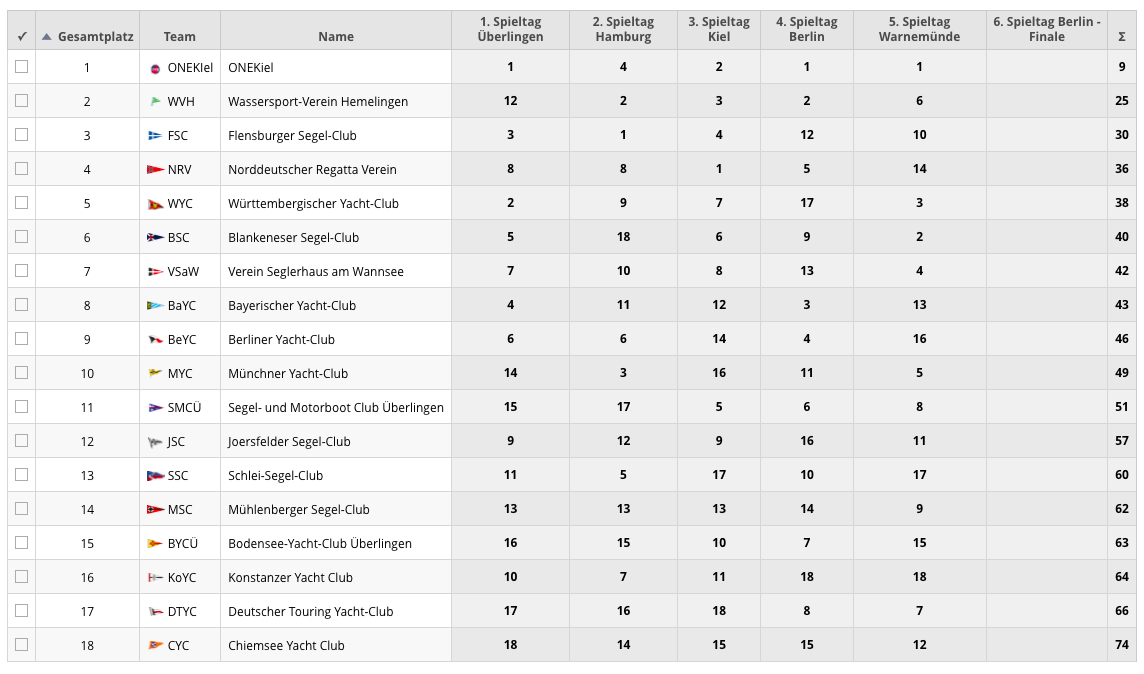Tick the checkbox for Berliner Yacht-Club

22,339
